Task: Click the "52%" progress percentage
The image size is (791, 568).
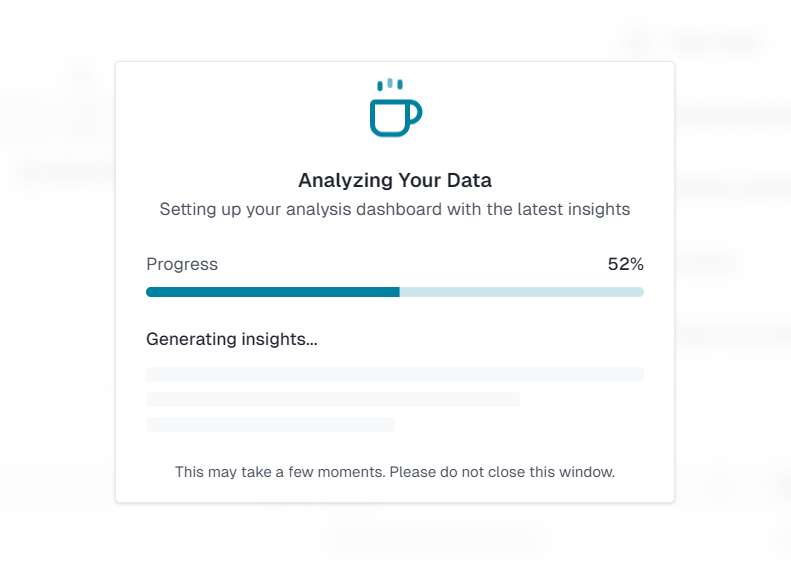Action: [x=625, y=264]
